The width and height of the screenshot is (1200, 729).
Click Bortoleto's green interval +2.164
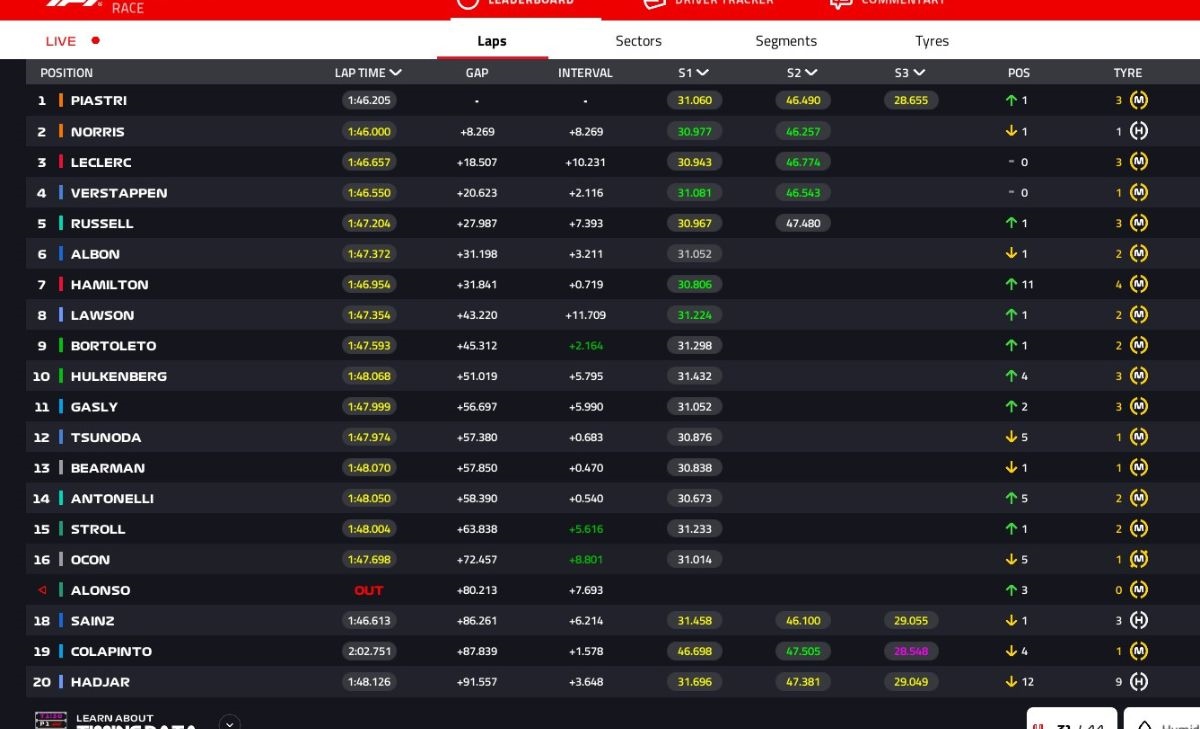[x=586, y=345]
